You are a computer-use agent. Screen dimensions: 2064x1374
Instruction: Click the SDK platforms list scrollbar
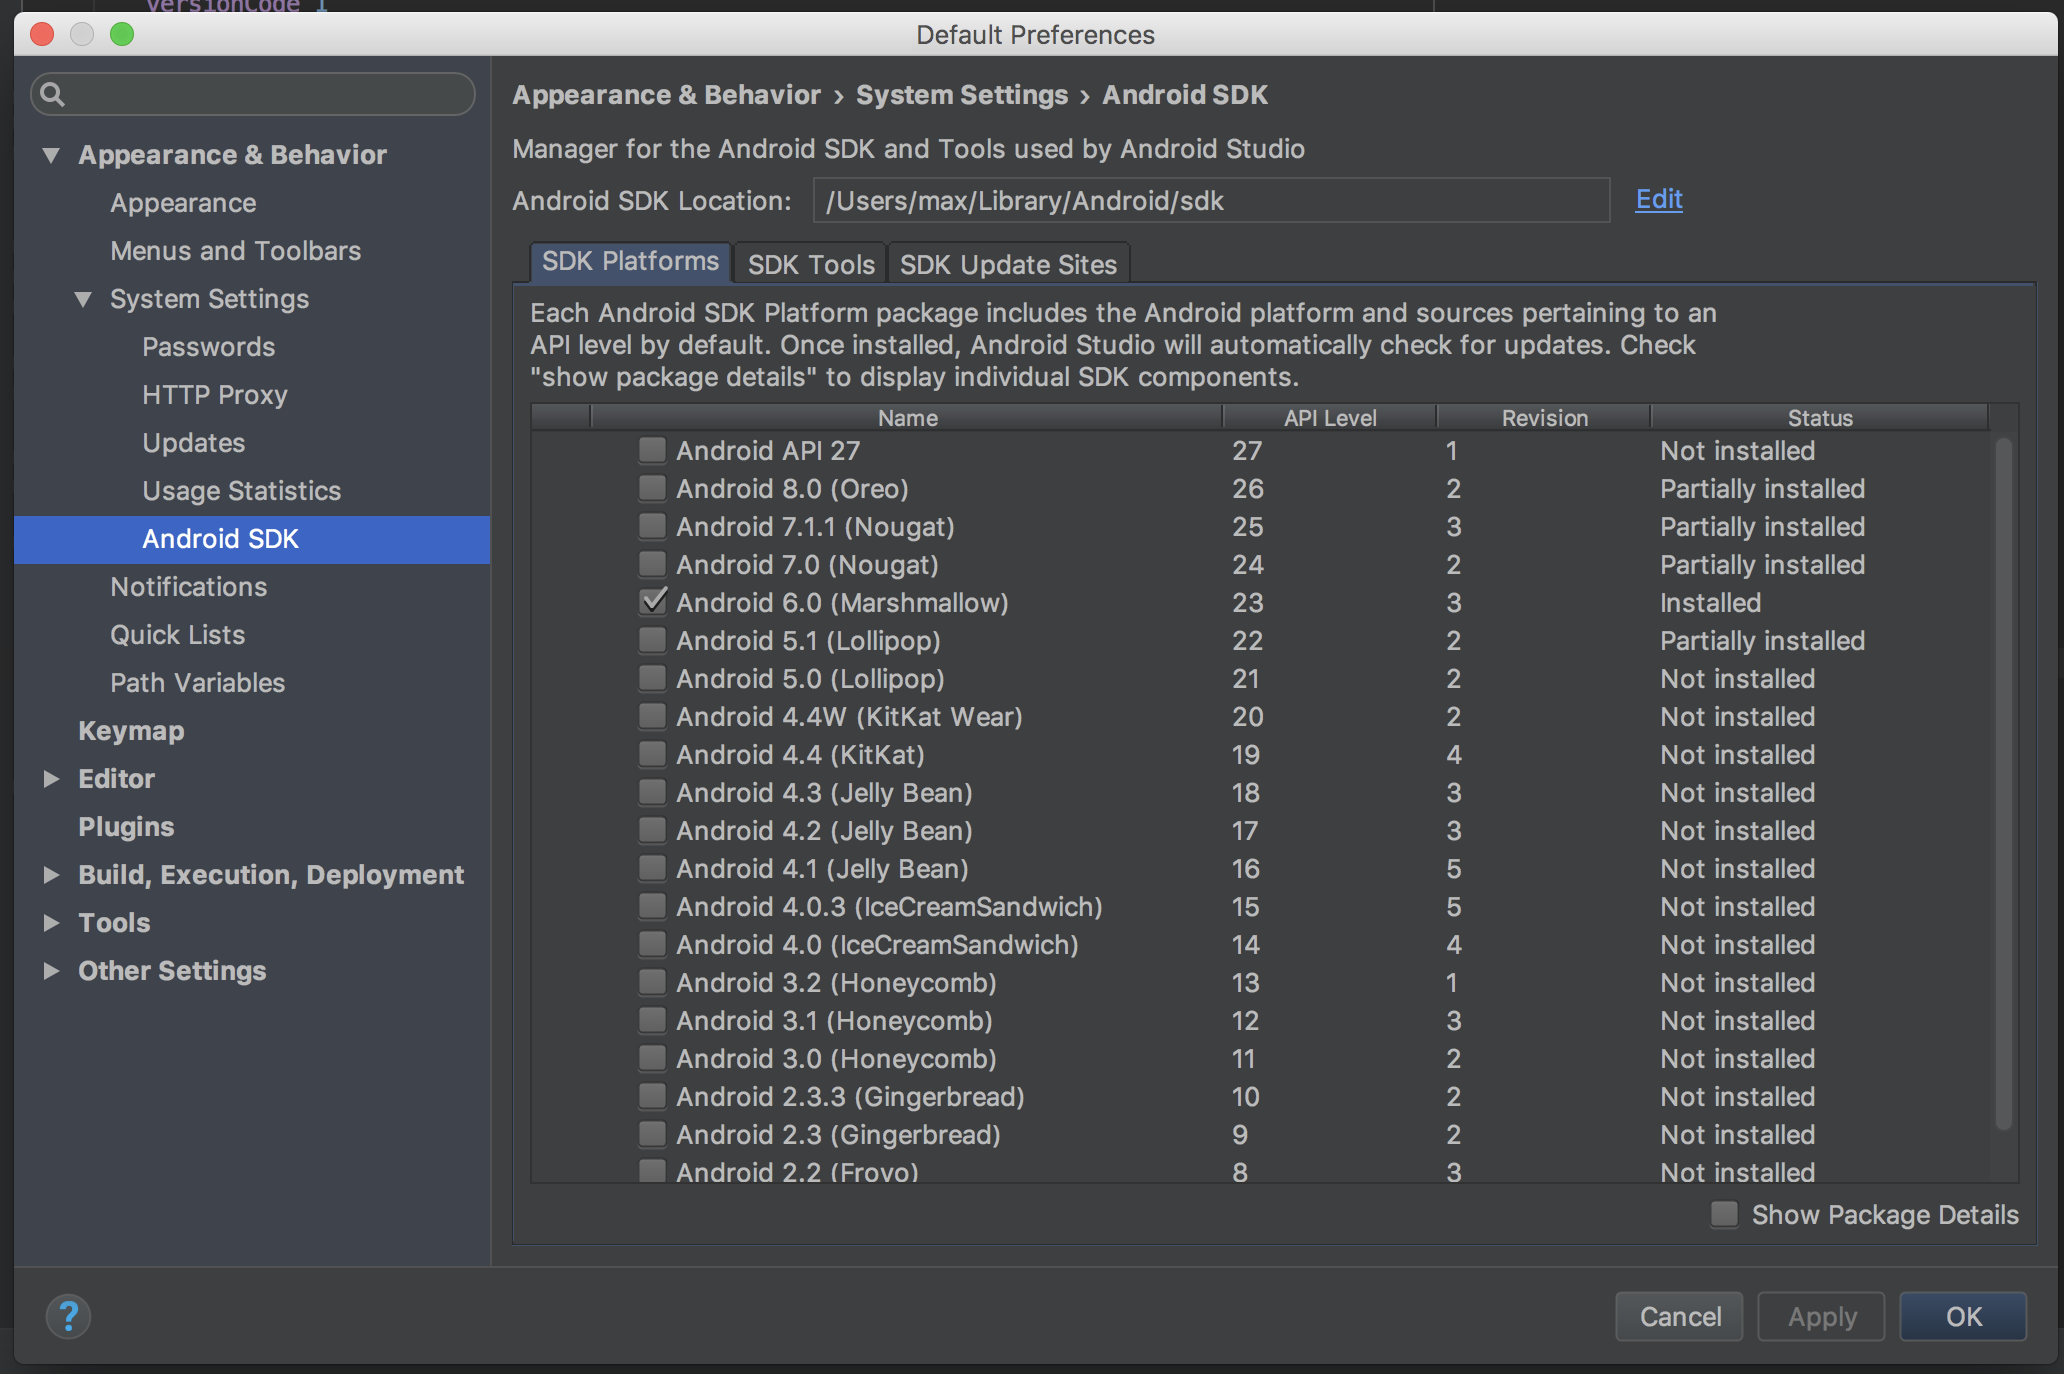pos(2002,780)
